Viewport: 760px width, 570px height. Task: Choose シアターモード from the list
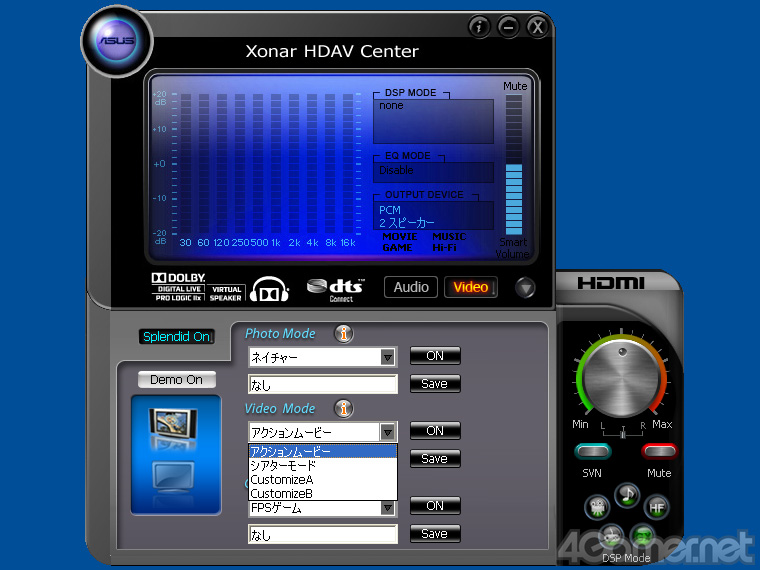pyautogui.click(x=323, y=465)
